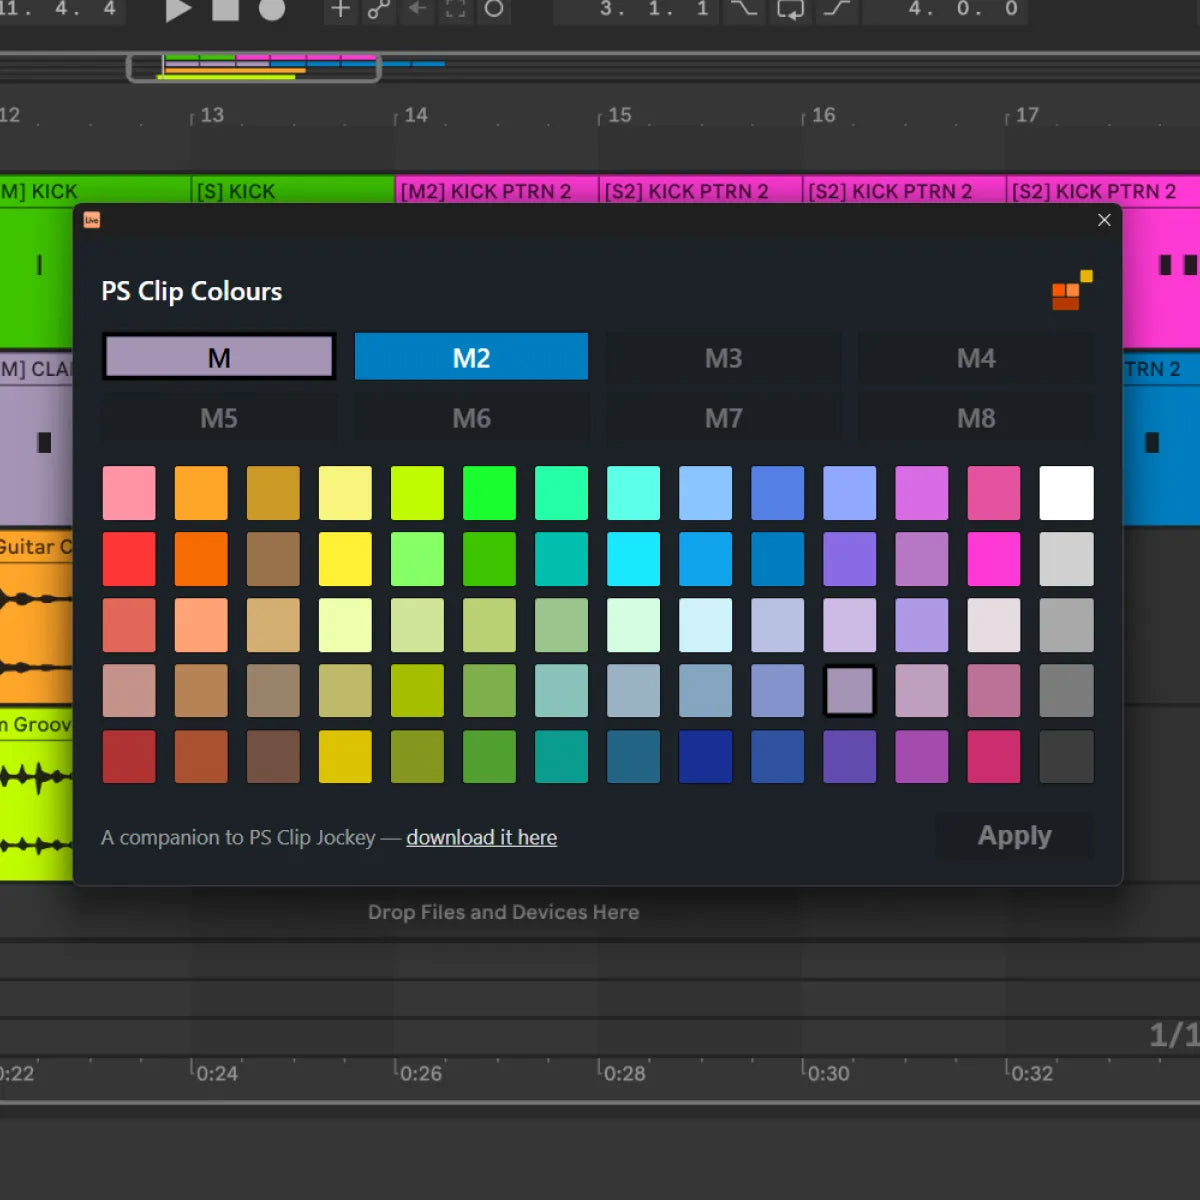Viewport: 1200px width, 1200px height.
Task: Click the Session Record circle icon
Action: [x=494, y=9]
